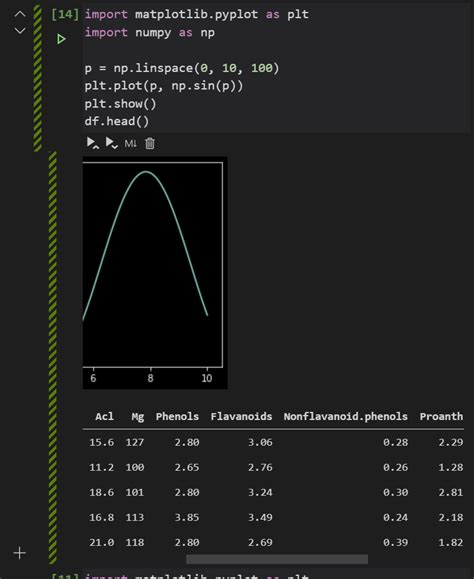Click the [14] execution count label
Image resolution: width=474 pixels, height=579 pixels.
tap(65, 14)
